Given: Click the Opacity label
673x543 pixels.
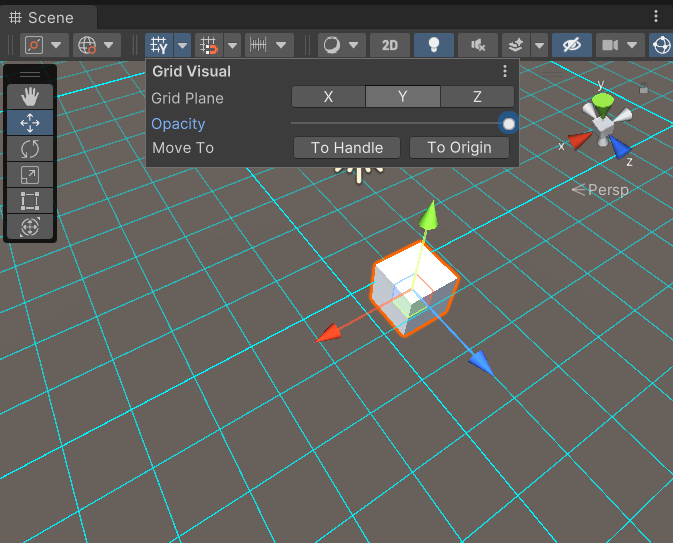Looking at the screenshot, I should (178, 124).
